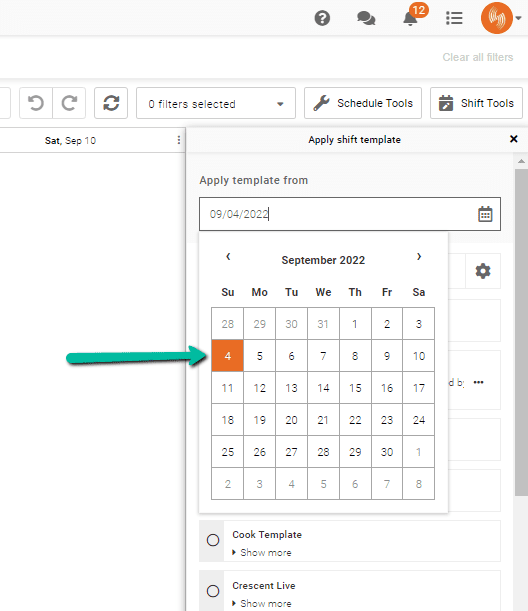Select August 28 in the calendar
The height and width of the screenshot is (611, 528).
click(228, 324)
